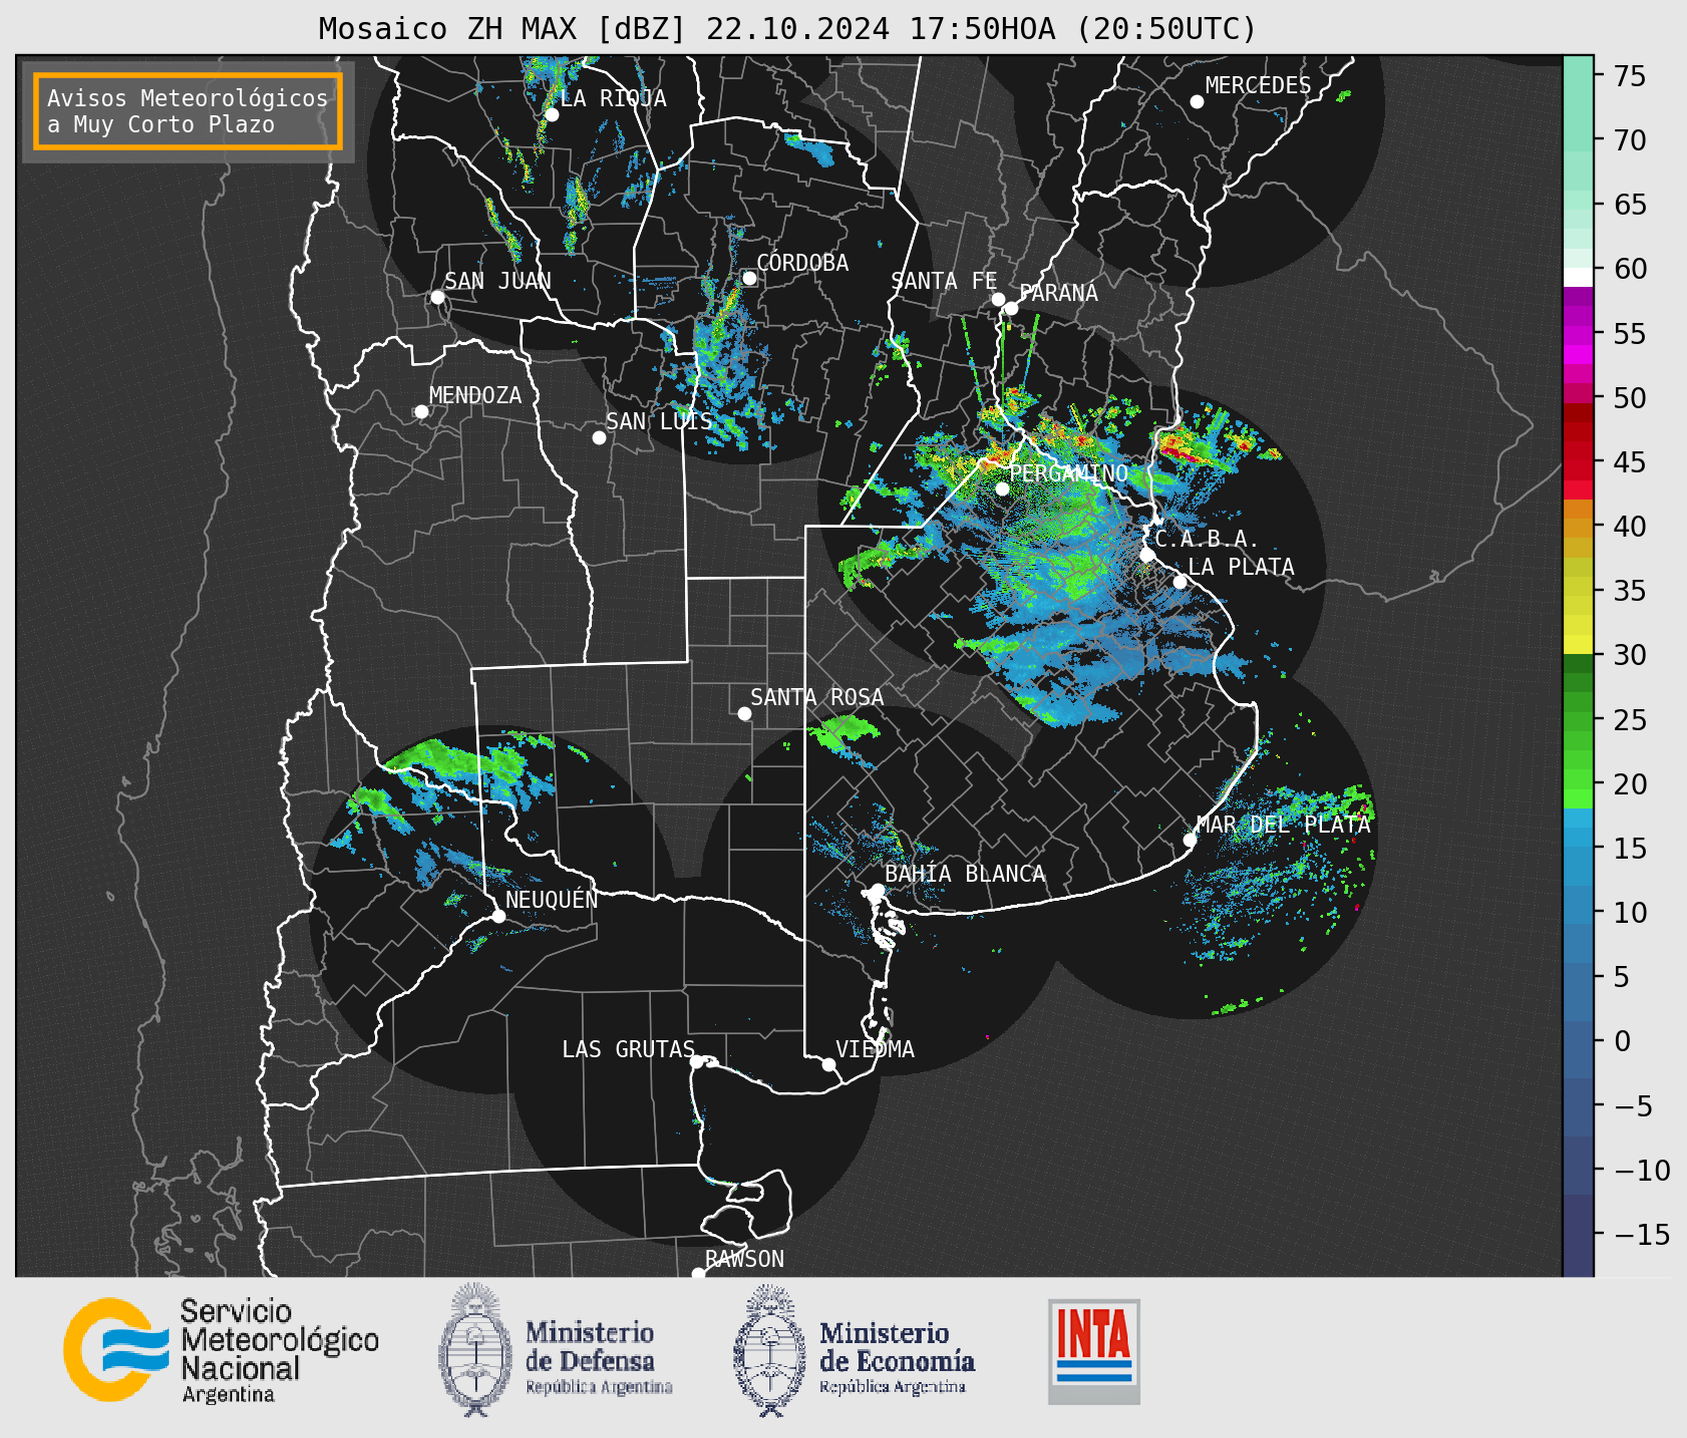Select the NEUQUÉN city label
The height and width of the screenshot is (1438, 1687).
[552, 900]
